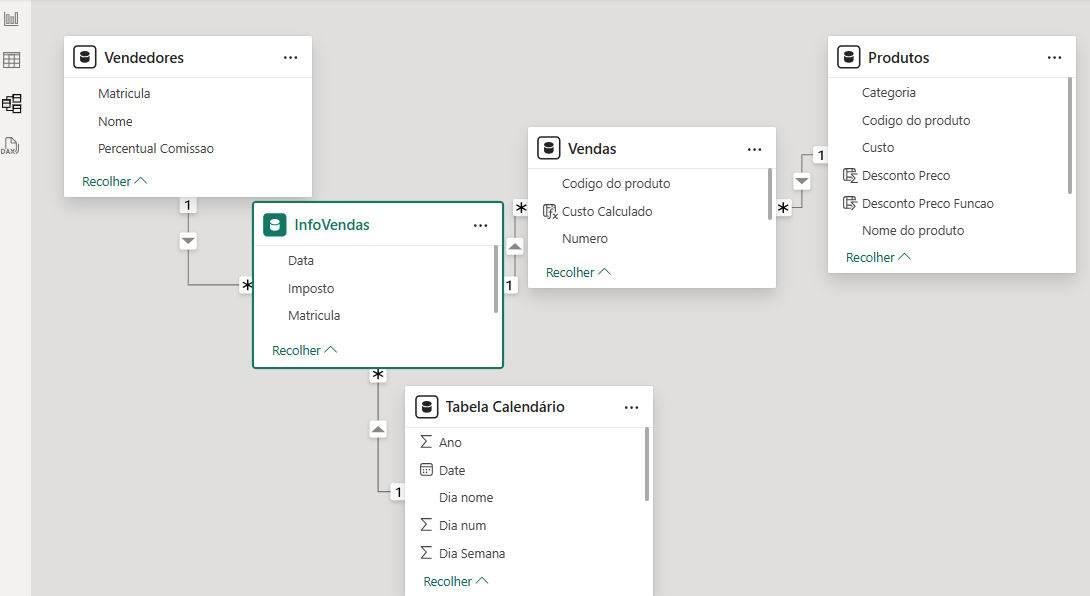Click the Produtos table scrollbar
Viewport: 1090px width, 596px height.
point(1070,135)
